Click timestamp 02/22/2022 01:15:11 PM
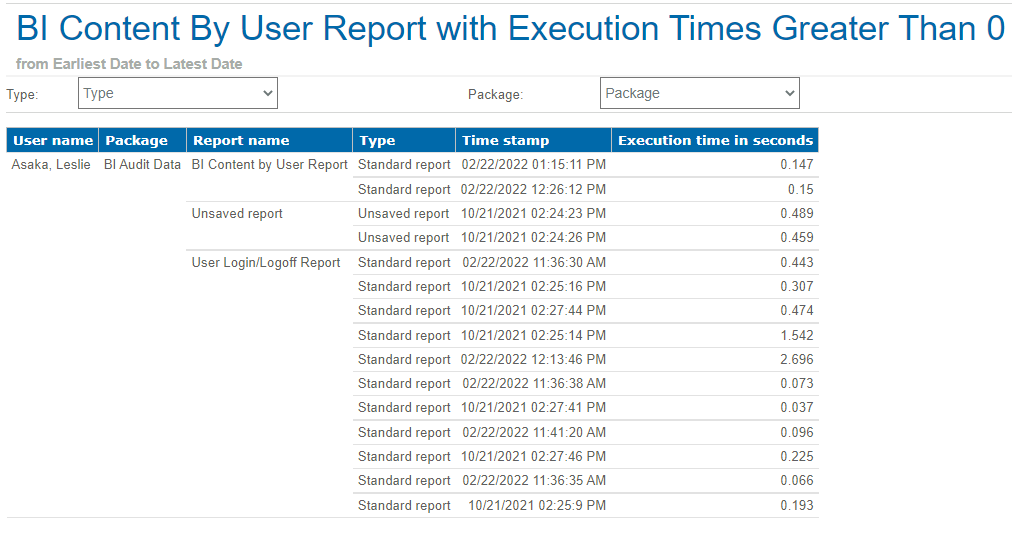This screenshot has width=1012, height=533. 533,165
